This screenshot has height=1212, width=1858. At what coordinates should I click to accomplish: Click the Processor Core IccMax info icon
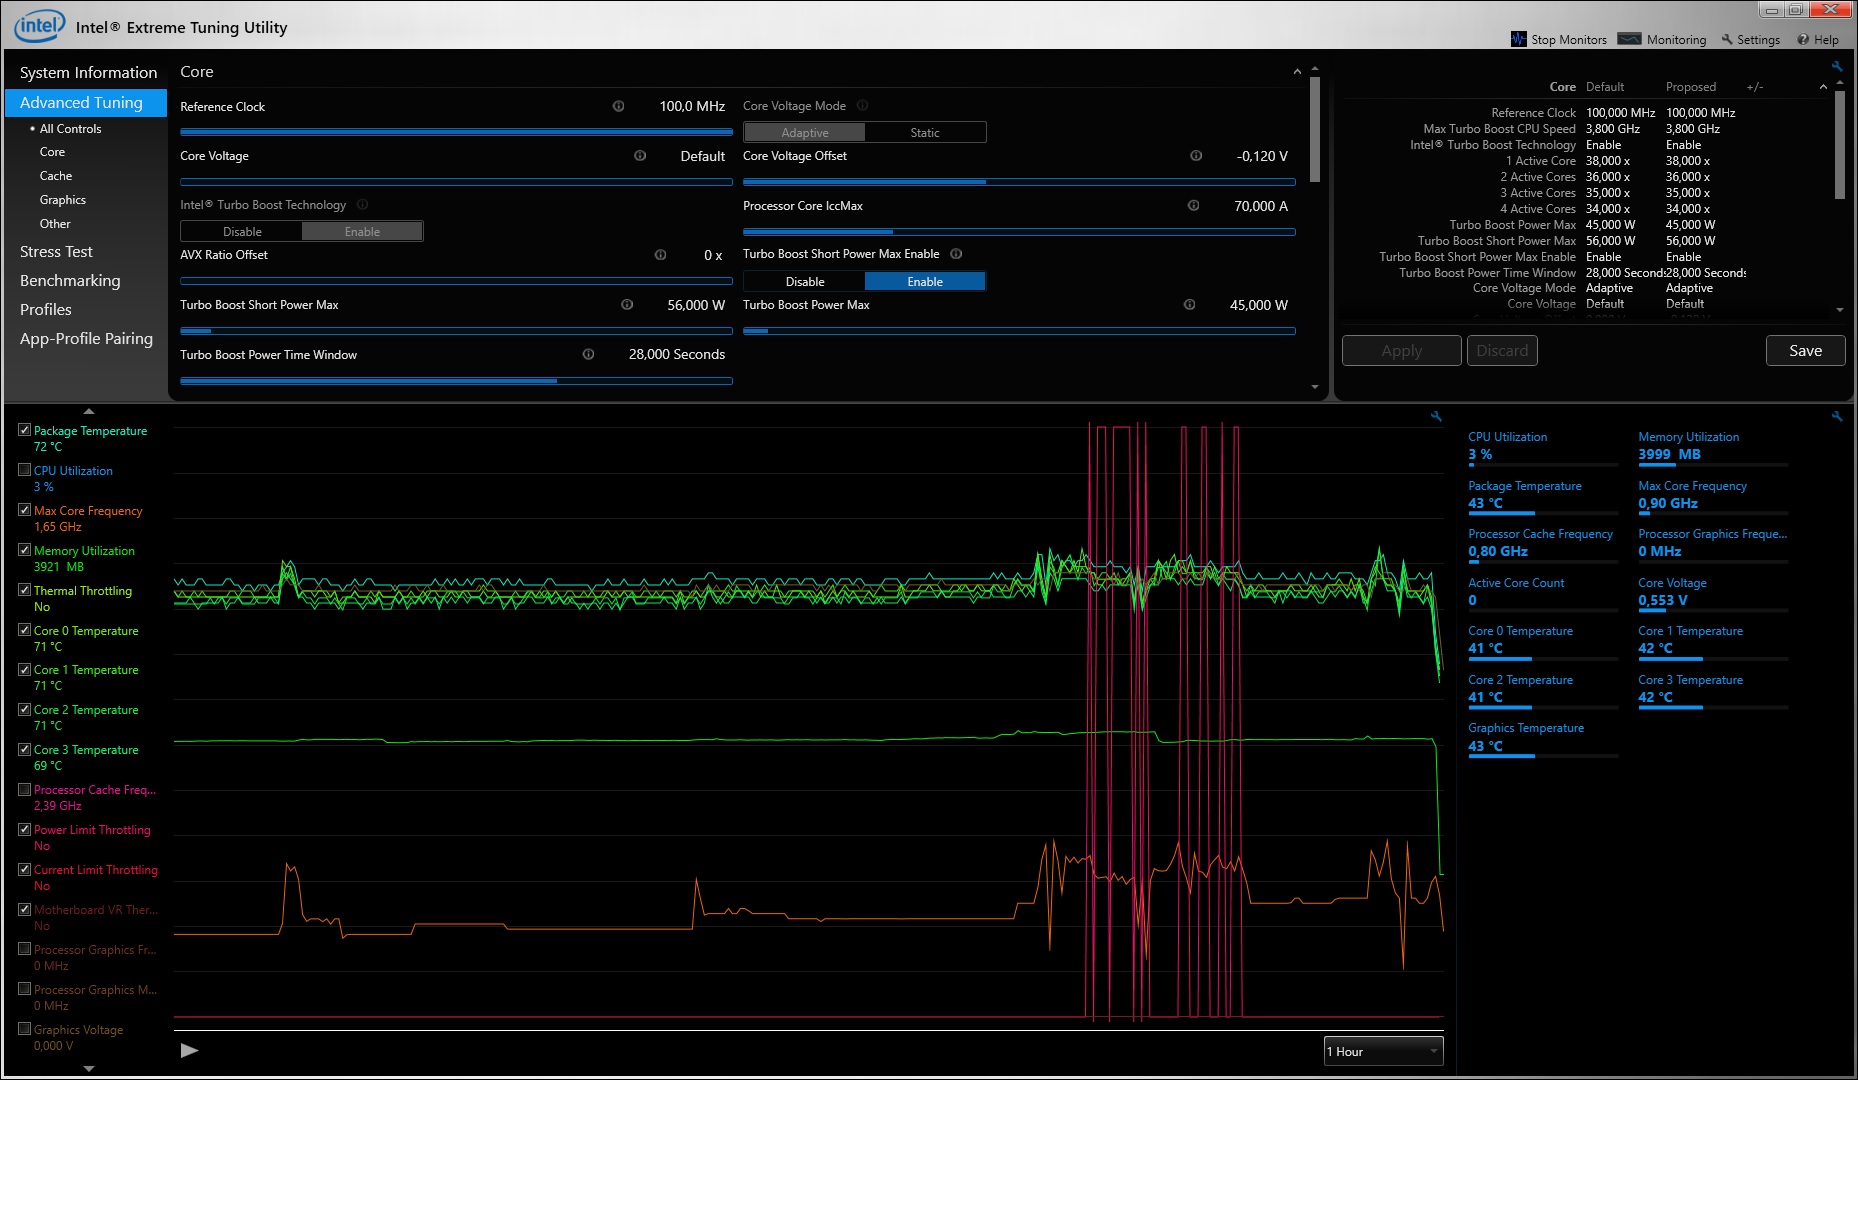pos(1193,205)
